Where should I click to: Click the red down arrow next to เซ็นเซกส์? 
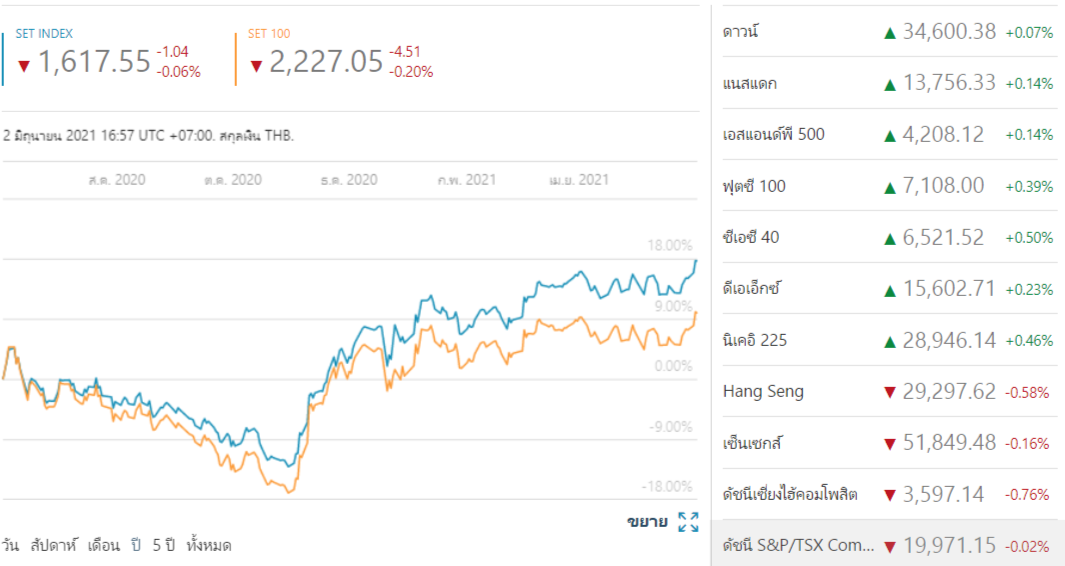[889, 444]
